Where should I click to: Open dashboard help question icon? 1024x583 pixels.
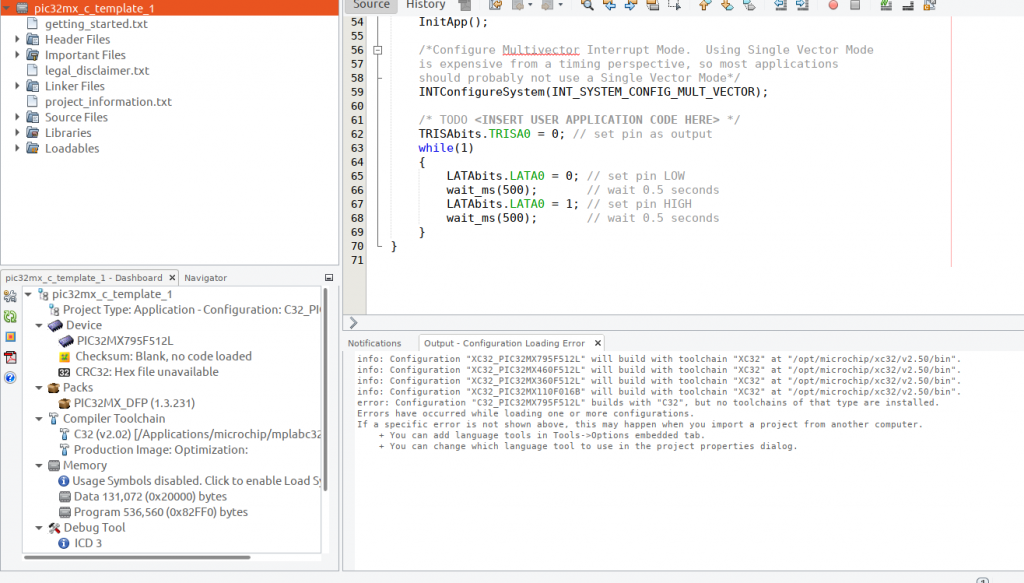(10, 377)
